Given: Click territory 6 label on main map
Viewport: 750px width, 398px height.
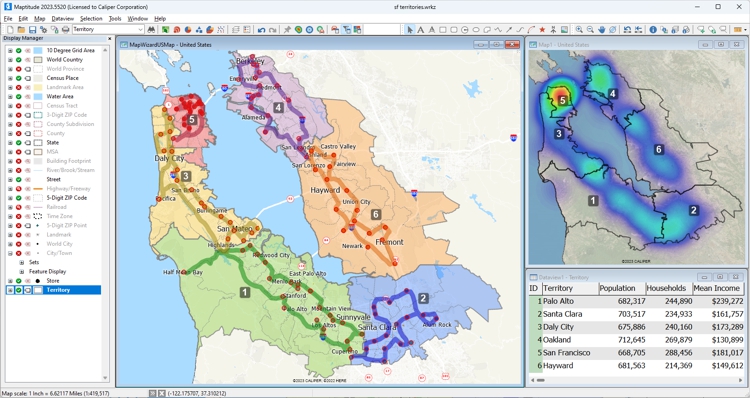Looking at the screenshot, I should pyautogui.click(x=376, y=214).
